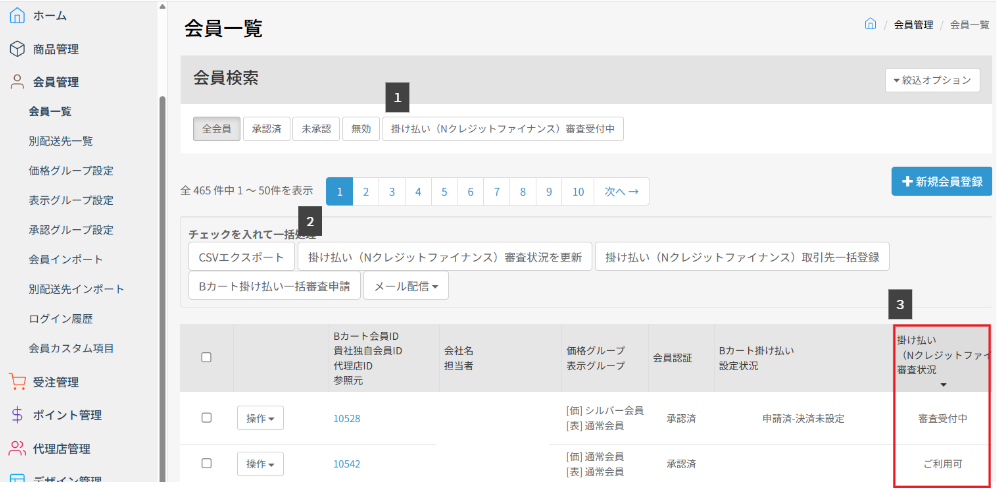Click the ご利用可 status cell
Screen dimensions: 999x492
[x=943, y=464]
